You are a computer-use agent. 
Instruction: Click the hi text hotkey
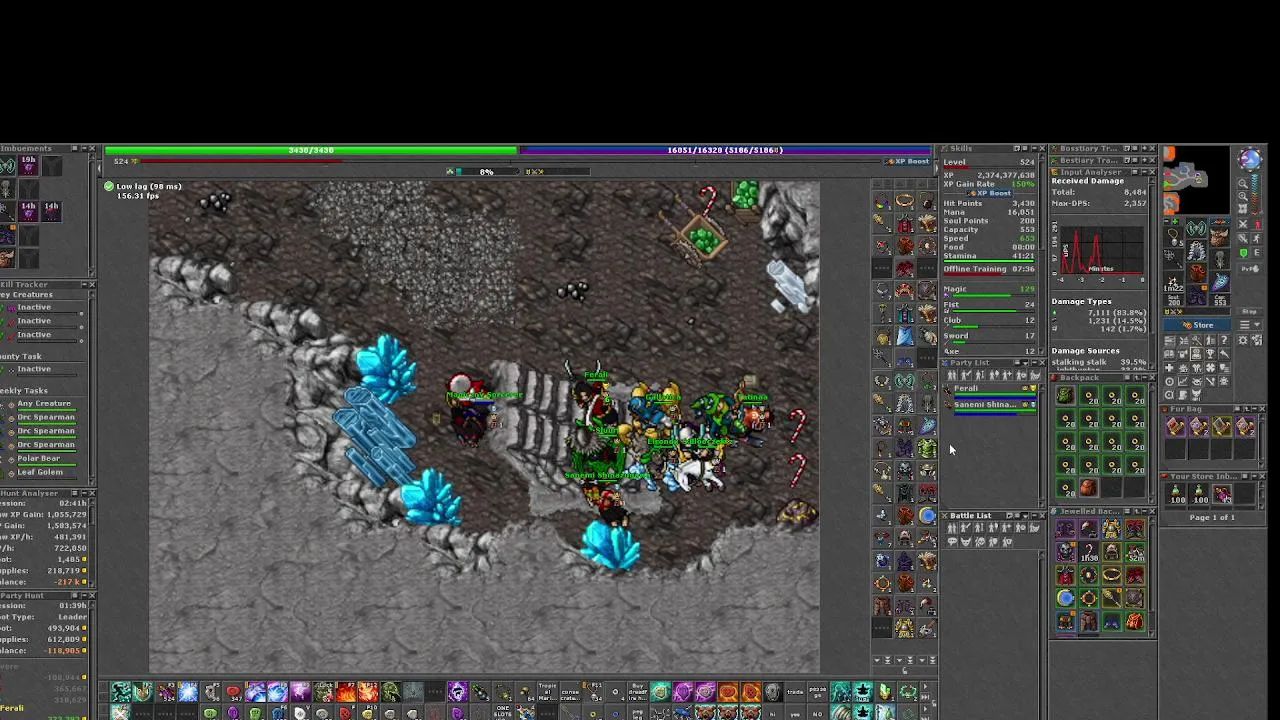pos(772,713)
